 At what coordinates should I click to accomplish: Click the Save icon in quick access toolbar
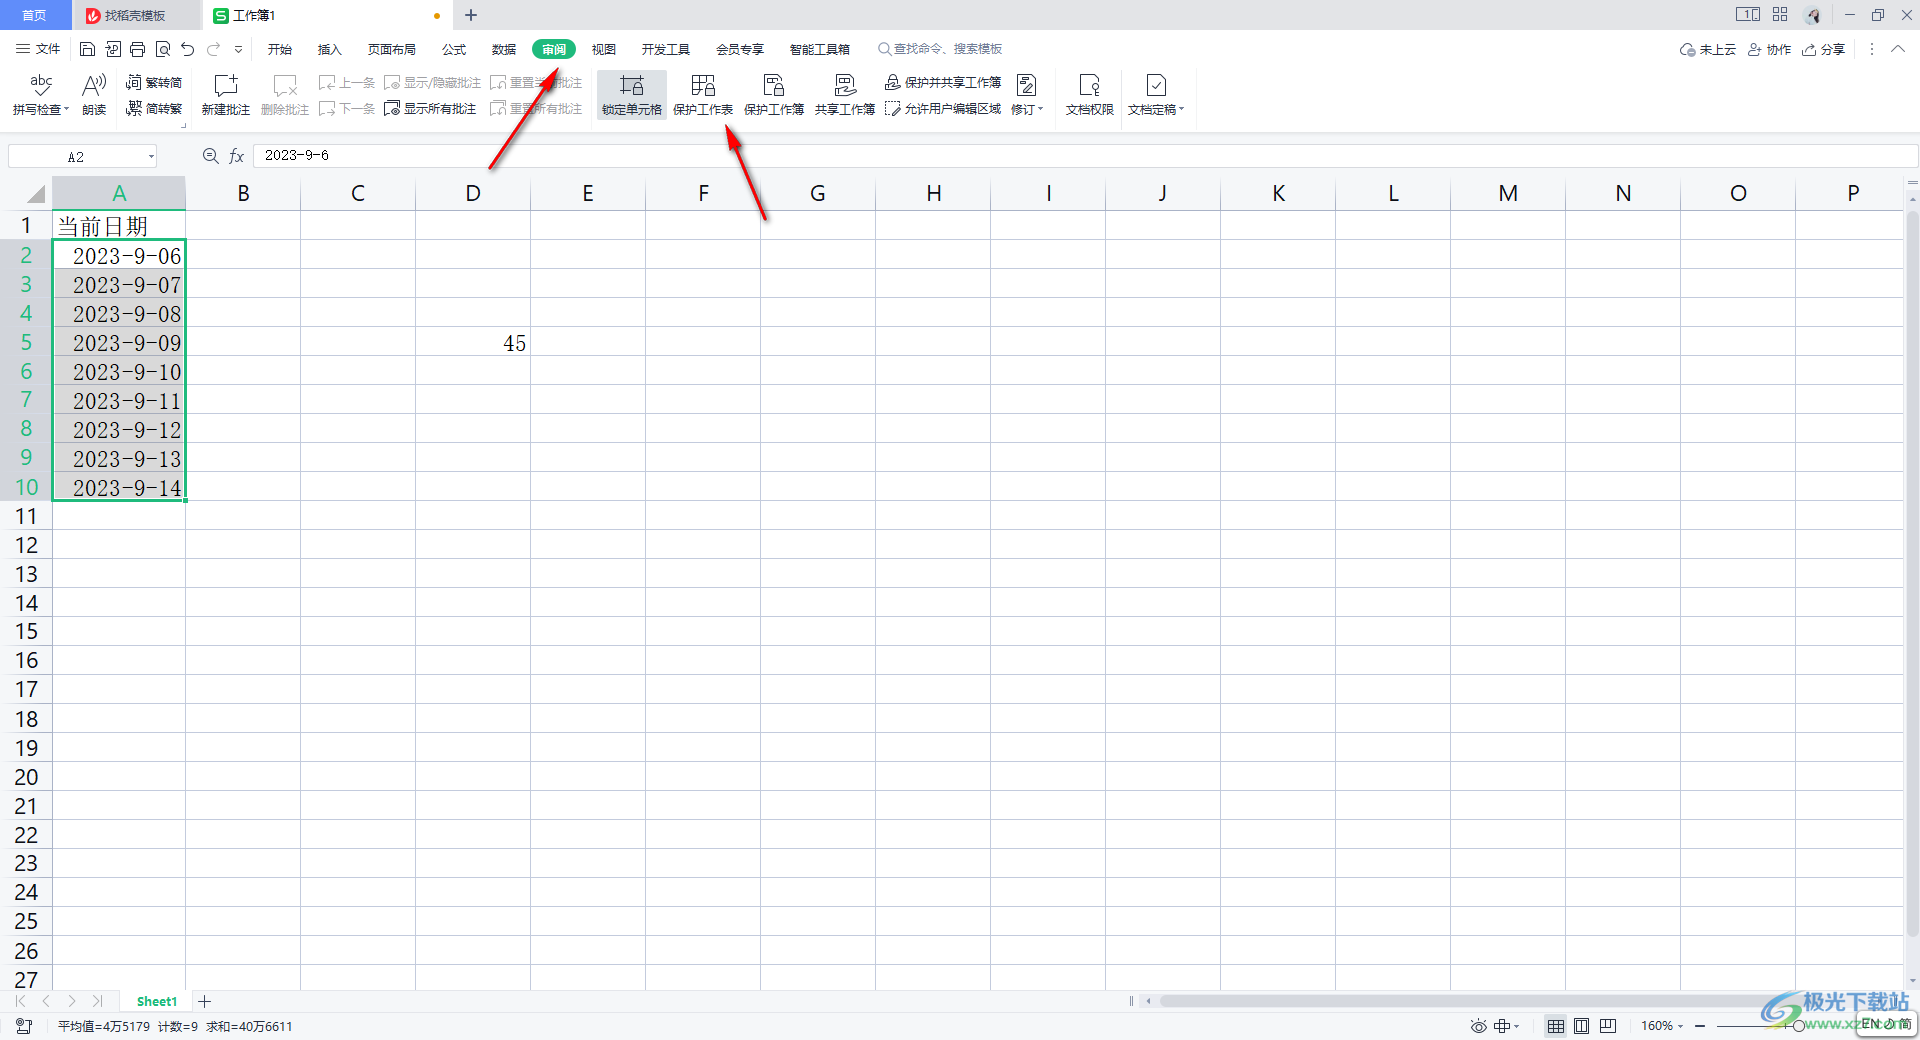[x=87, y=49]
